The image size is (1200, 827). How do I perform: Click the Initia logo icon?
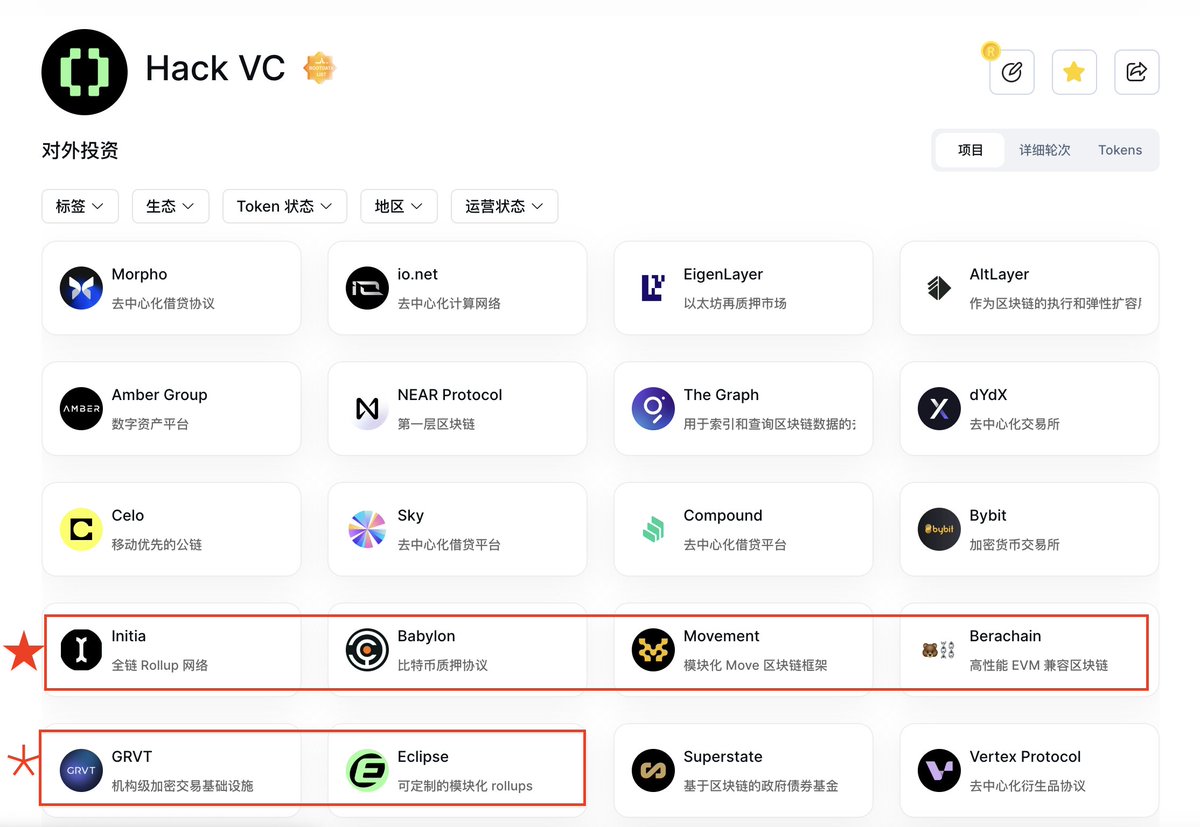(81, 650)
